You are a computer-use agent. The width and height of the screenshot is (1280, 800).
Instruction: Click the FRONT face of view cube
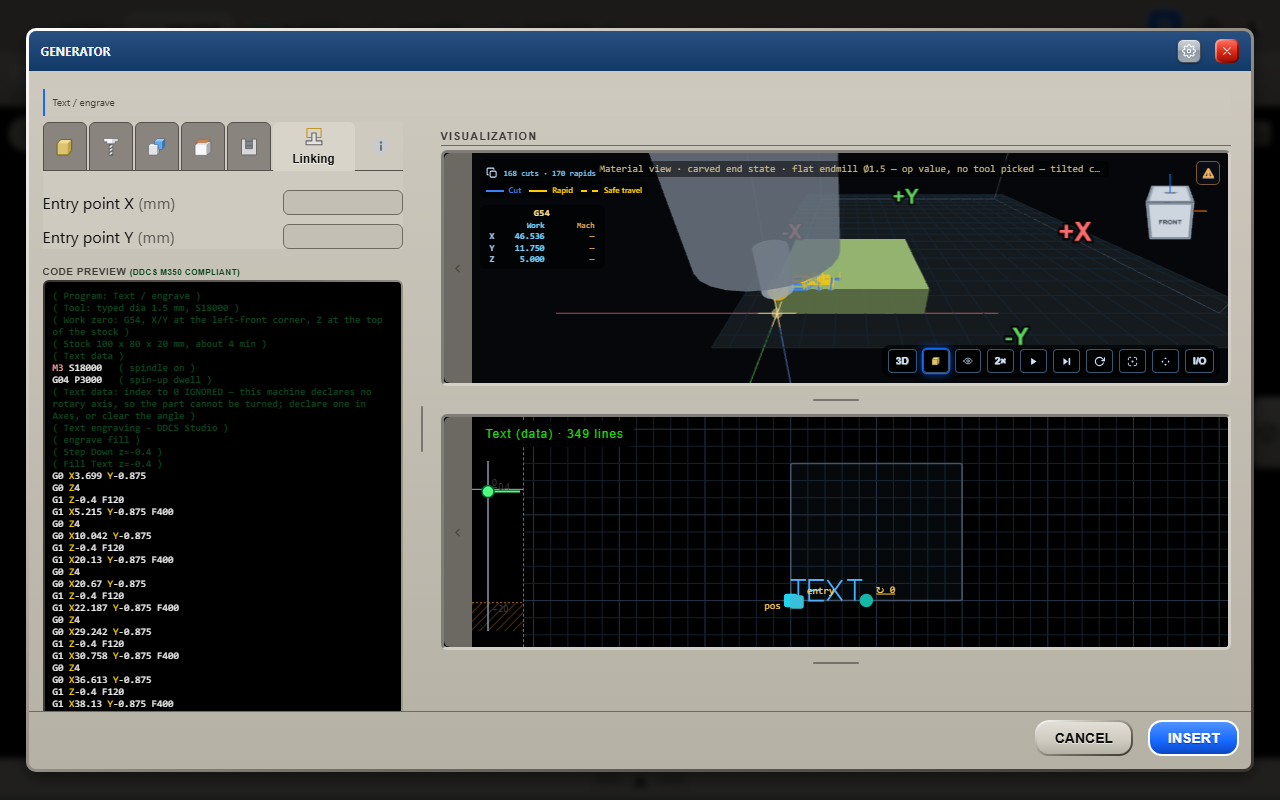coord(1169,220)
